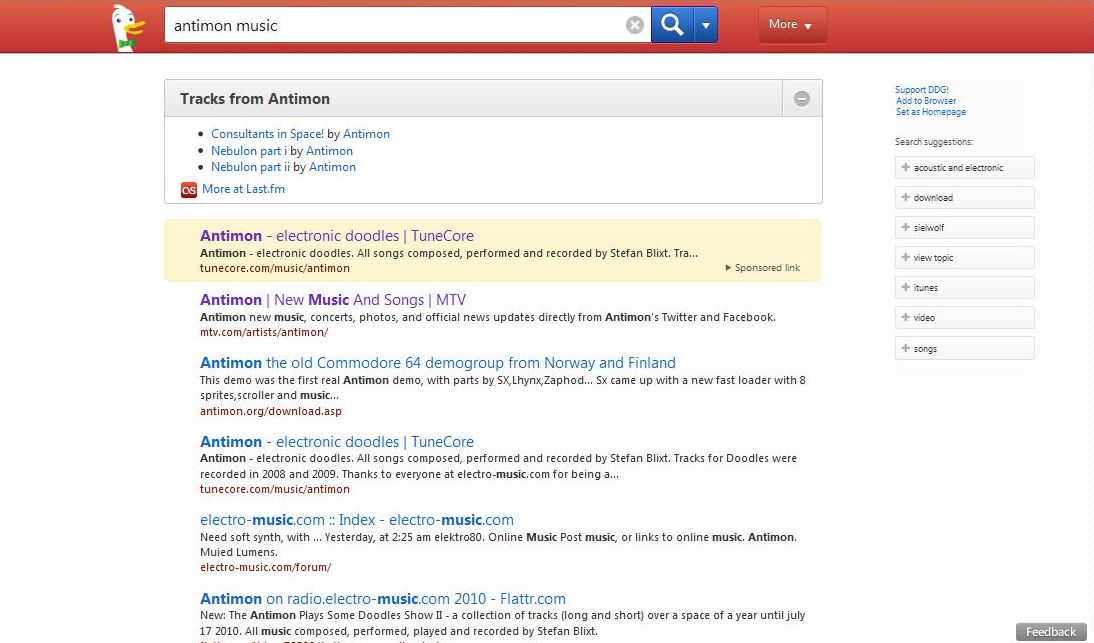The image size is (1094, 643).
Task: Open the Commodore 64 demogroup result
Action: 438,363
